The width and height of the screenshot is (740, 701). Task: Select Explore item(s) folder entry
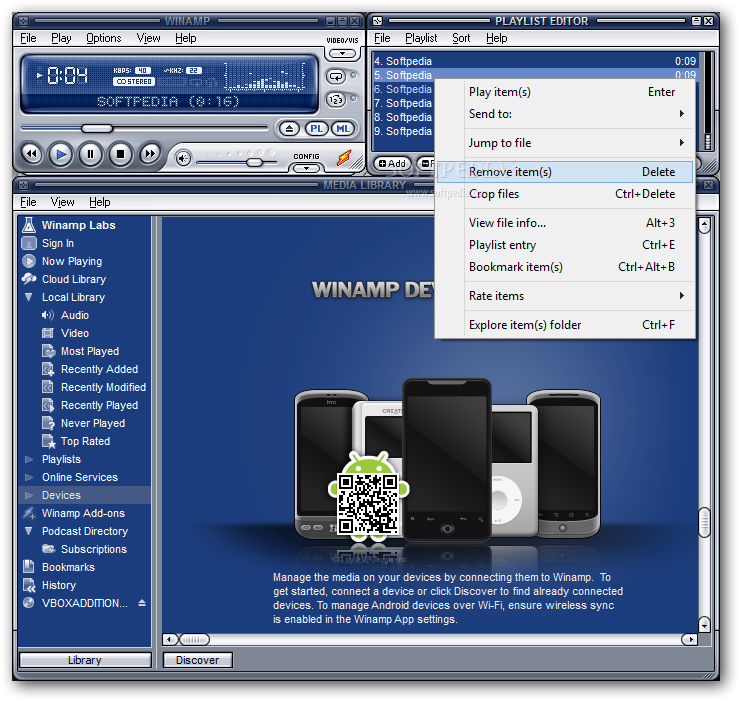(x=565, y=325)
